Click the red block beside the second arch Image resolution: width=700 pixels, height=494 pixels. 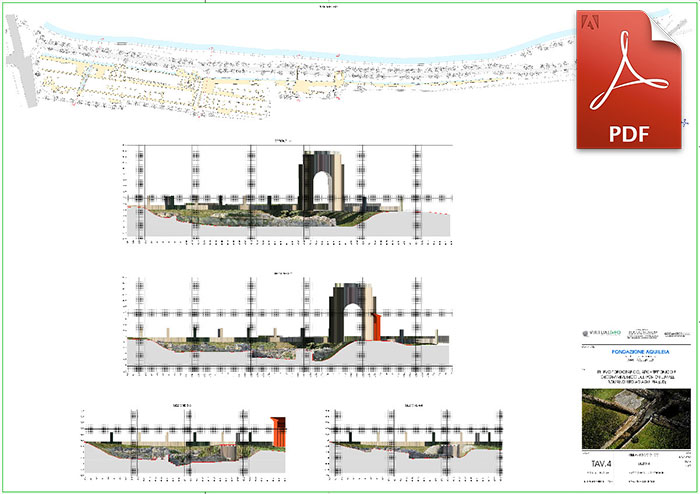click(x=377, y=326)
